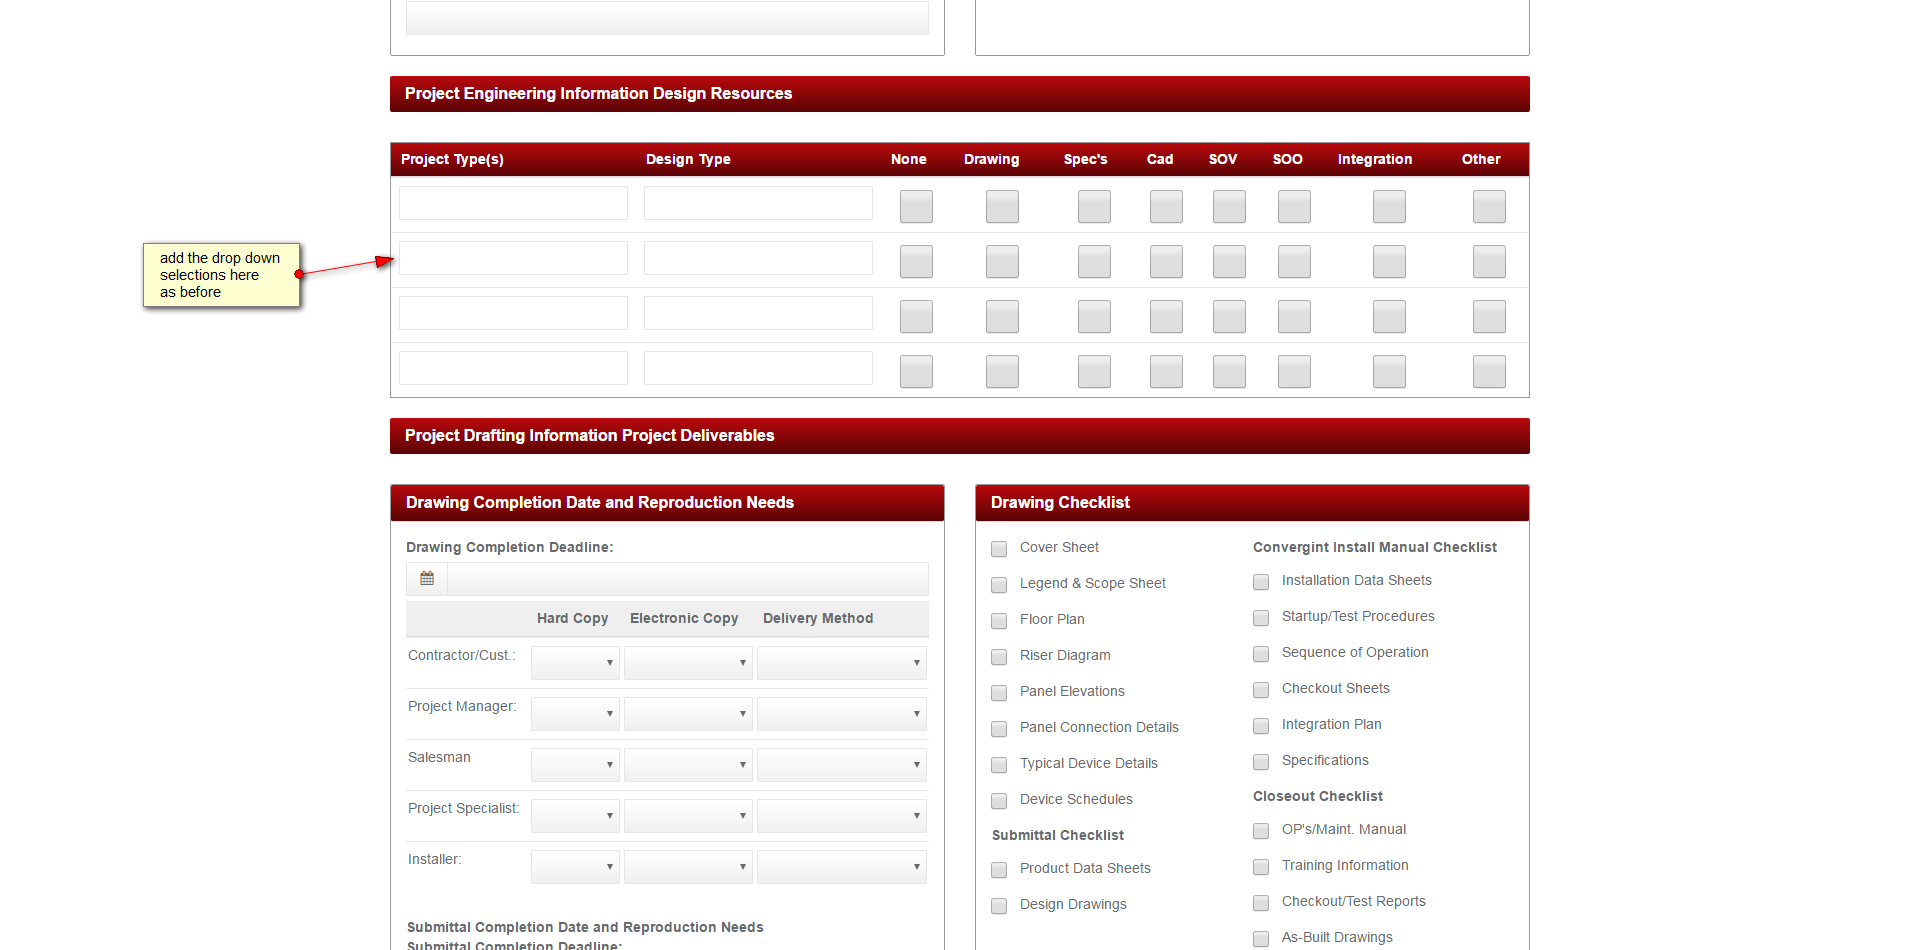This screenshot has height=950, width=1920.
Task: Check OP's/Maint. Manual
Action: click(x=1261, y=831)
